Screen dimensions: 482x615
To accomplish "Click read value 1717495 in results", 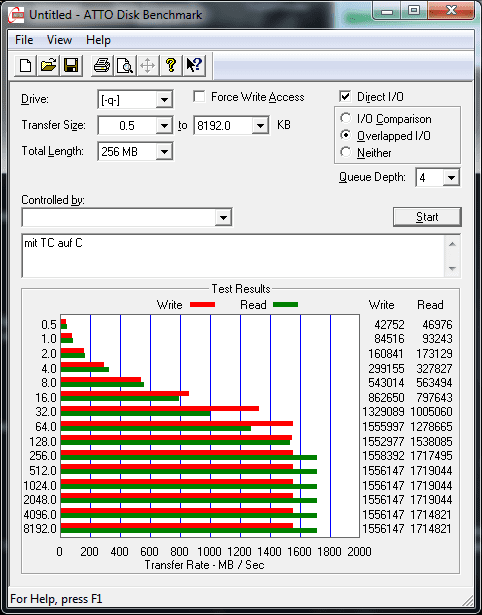I will click(431, 456).
